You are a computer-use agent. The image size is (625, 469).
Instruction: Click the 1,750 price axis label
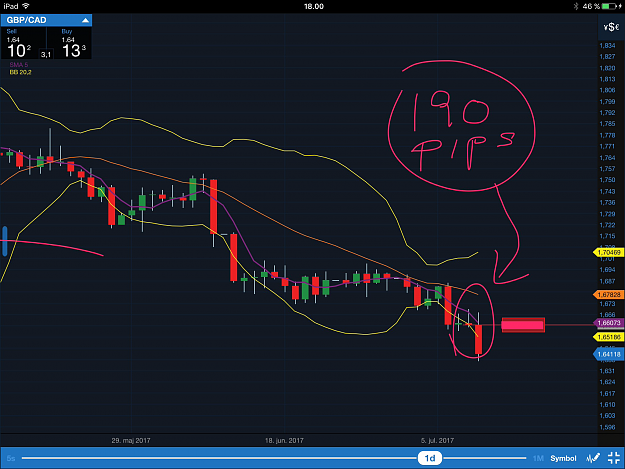tap(607, 180)
